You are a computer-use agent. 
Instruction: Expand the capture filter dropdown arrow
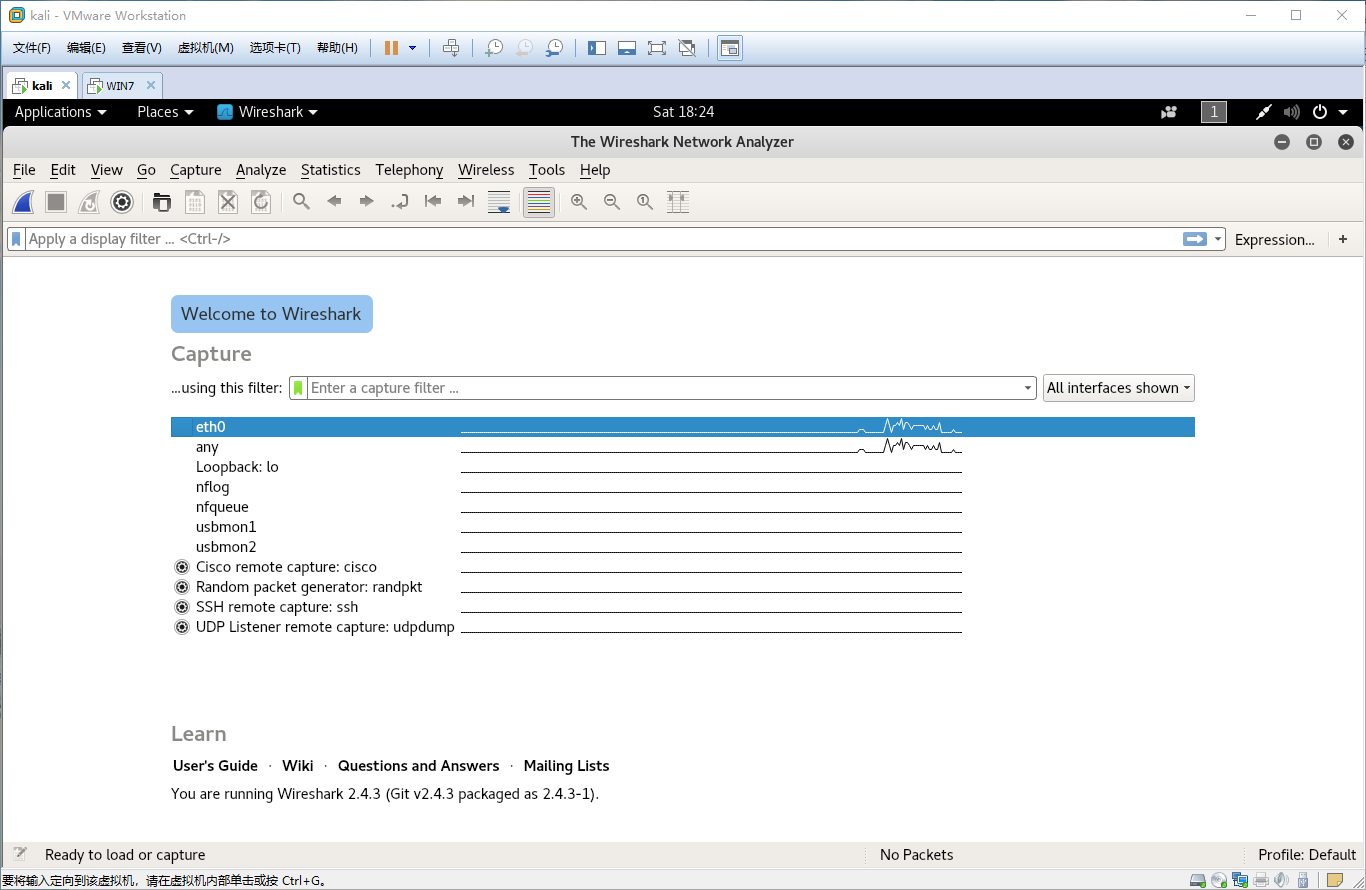click(x=1028, y=388)
